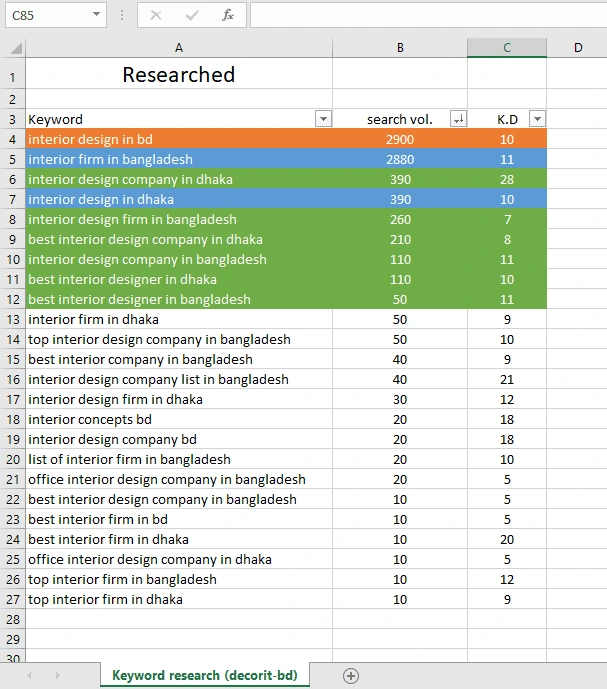The image size is (607, 689).
Task: Click the orange cell interior design in bd
Action: click(x=179, y=139)
